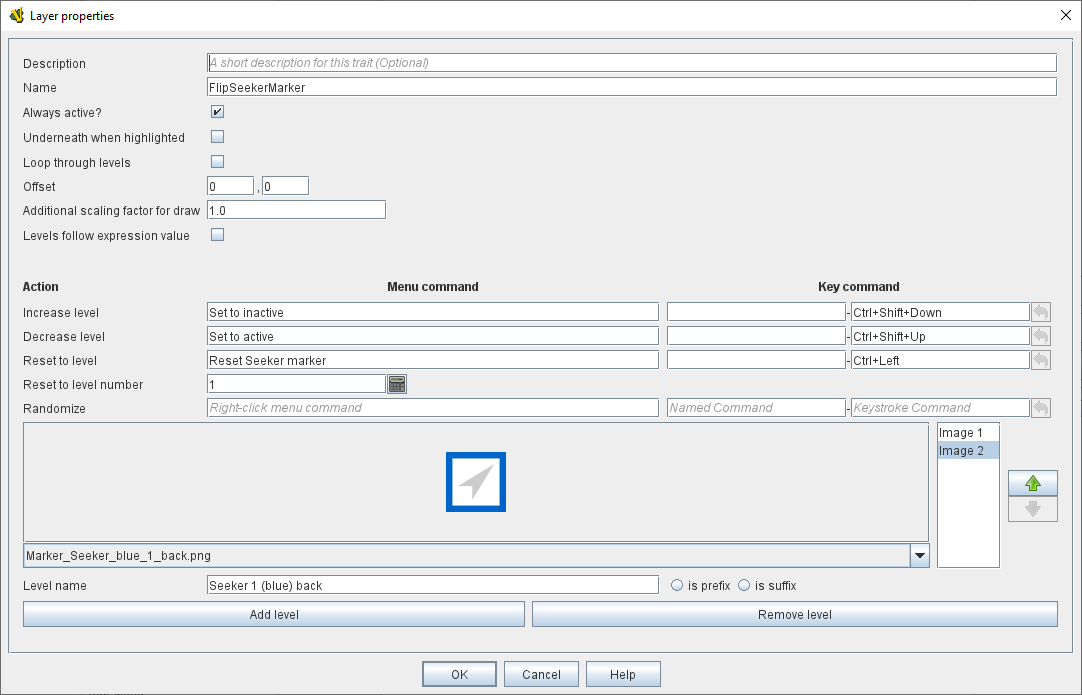
Task: Select the 'is suffix' radio button
Action: point(744,585)
